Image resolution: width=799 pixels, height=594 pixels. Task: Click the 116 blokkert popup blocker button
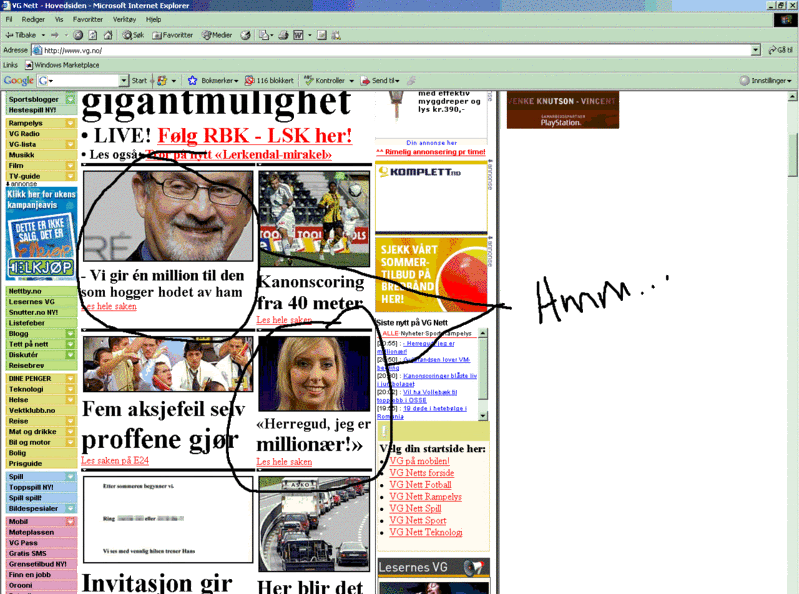tap(270, 80)
